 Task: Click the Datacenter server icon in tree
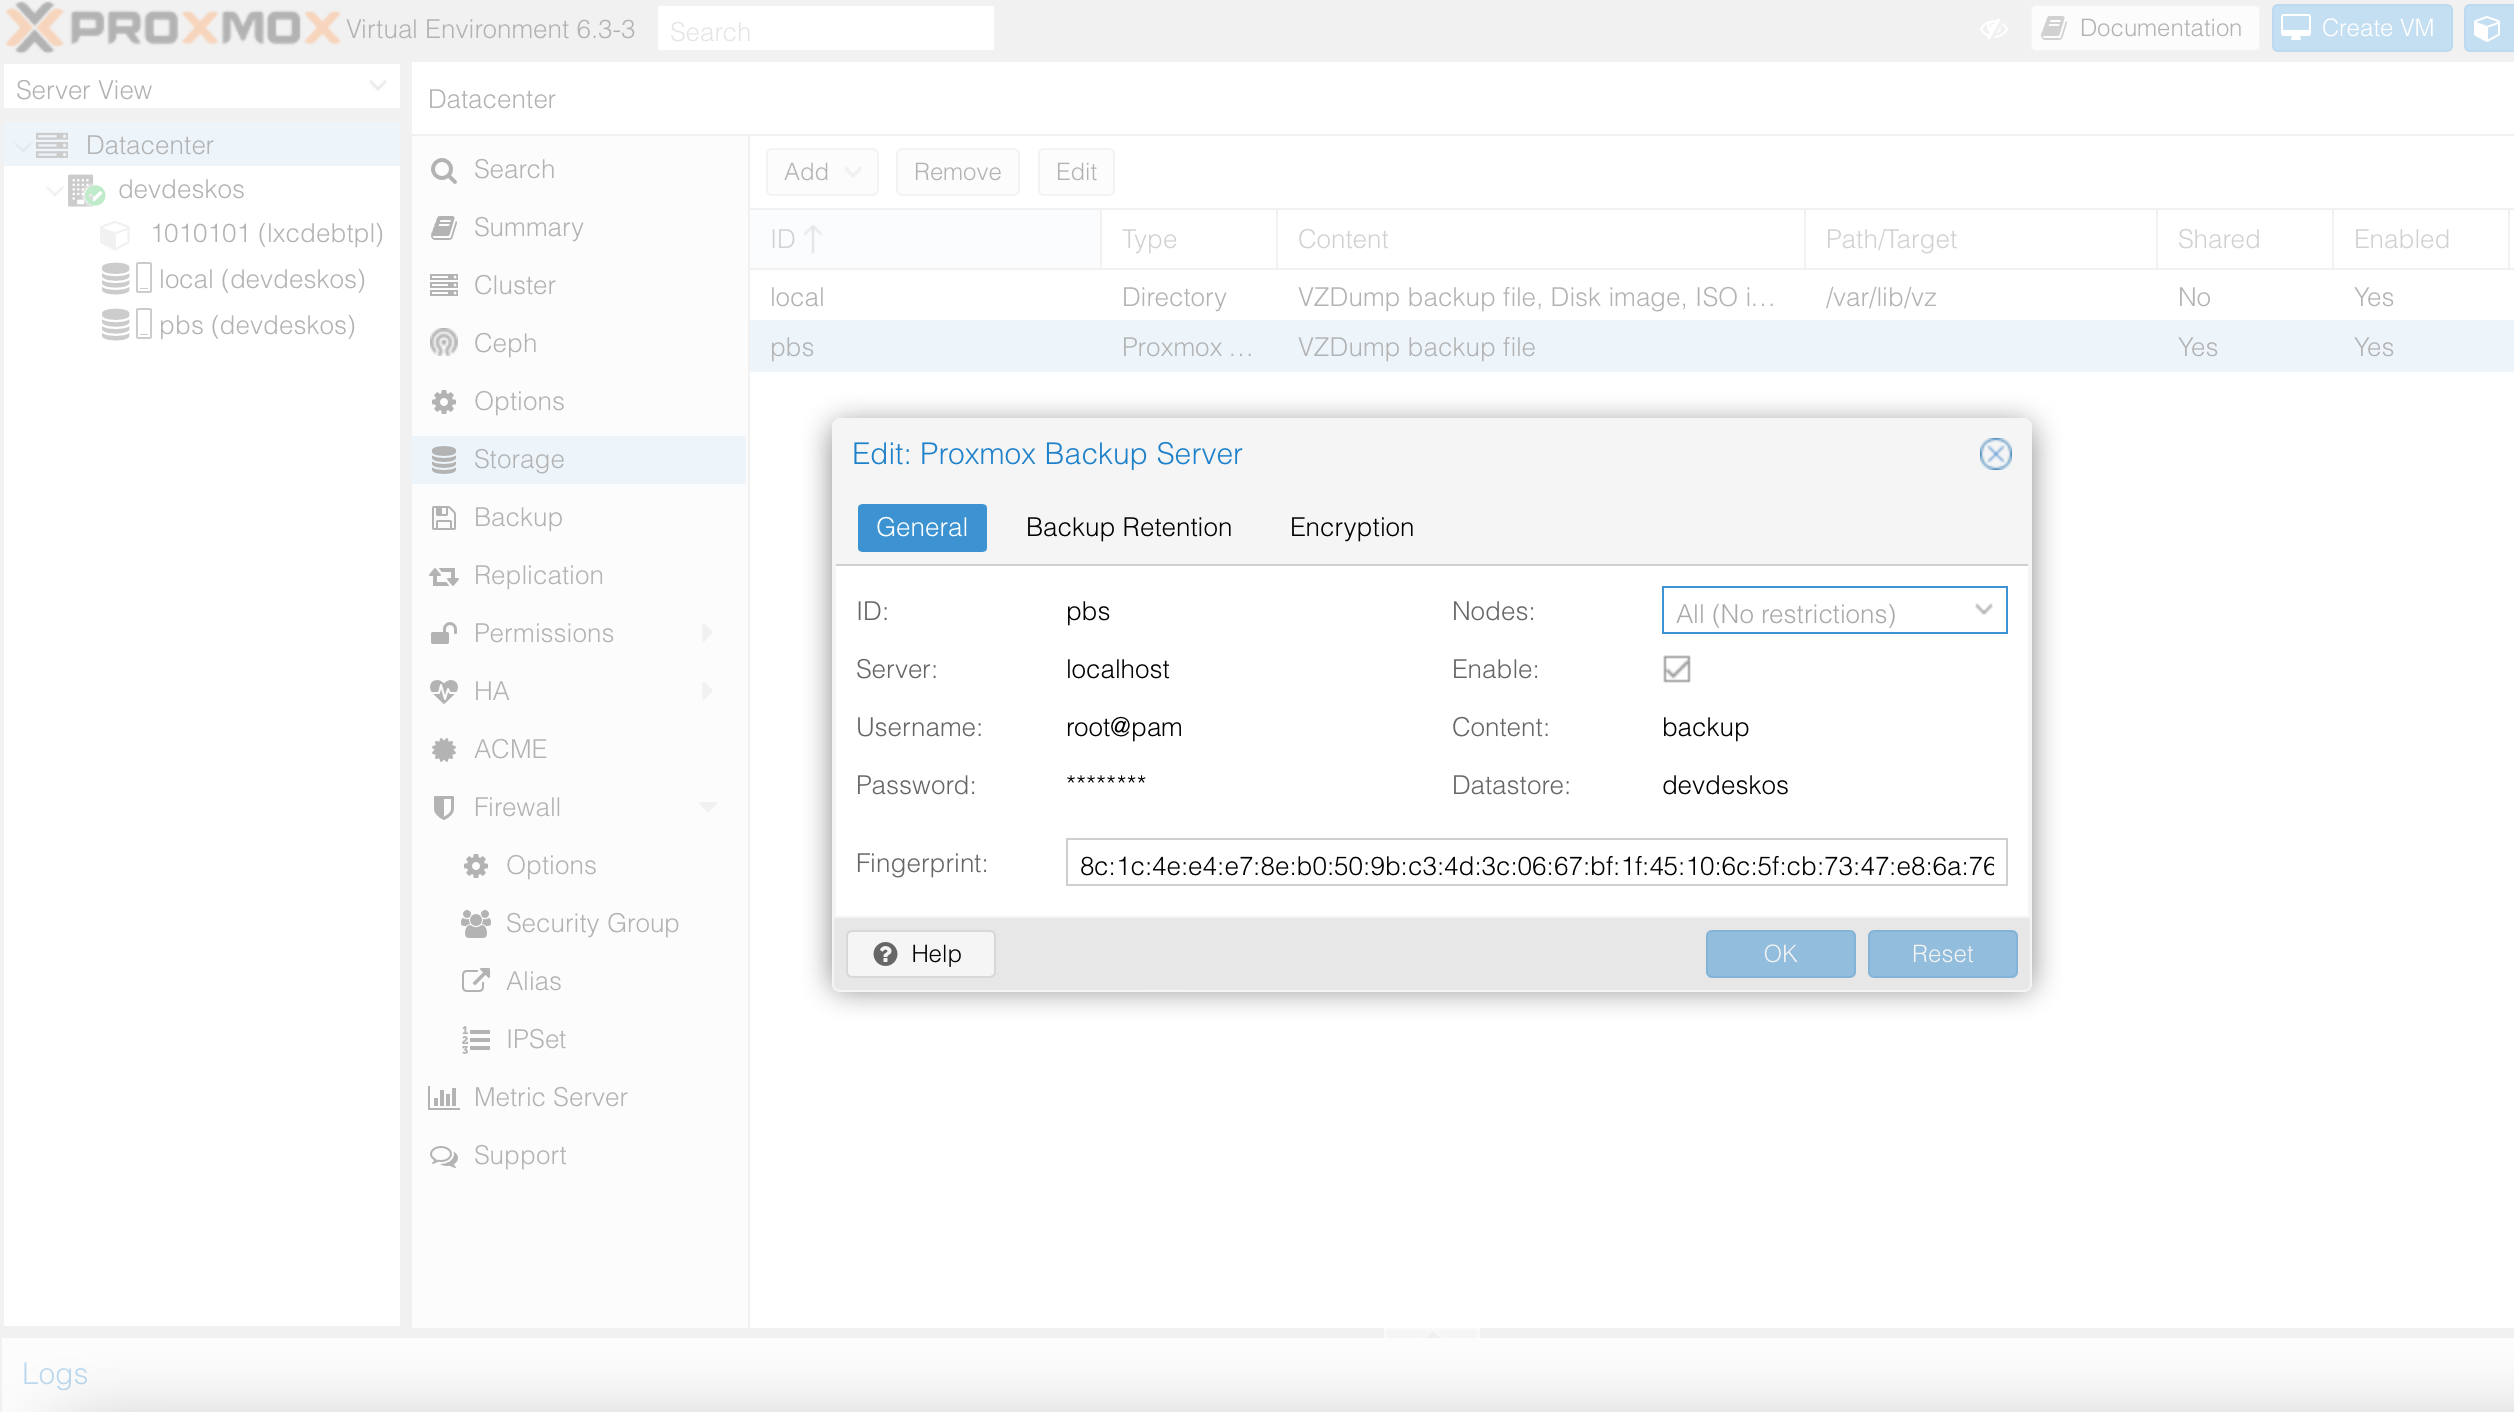(x=52, y=145)
